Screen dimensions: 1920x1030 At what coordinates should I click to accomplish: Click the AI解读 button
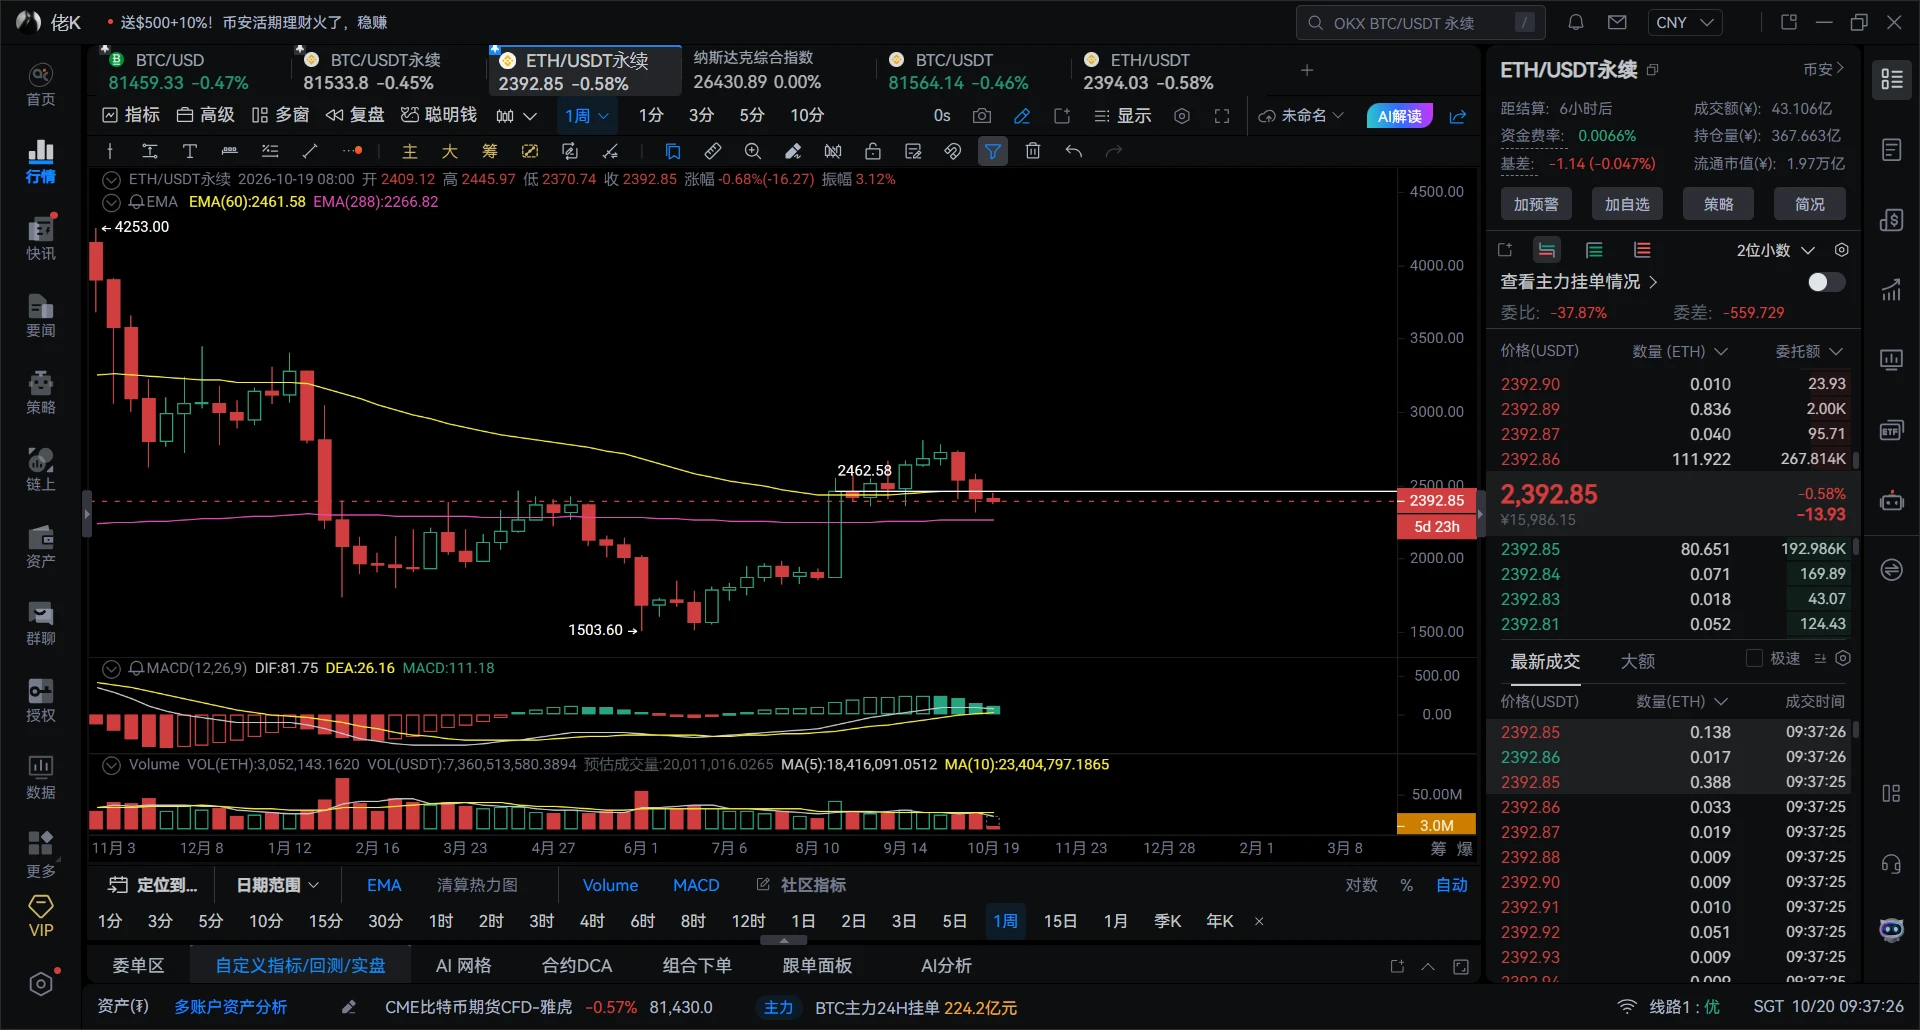pyautogui.click(x=1399, y=116)
